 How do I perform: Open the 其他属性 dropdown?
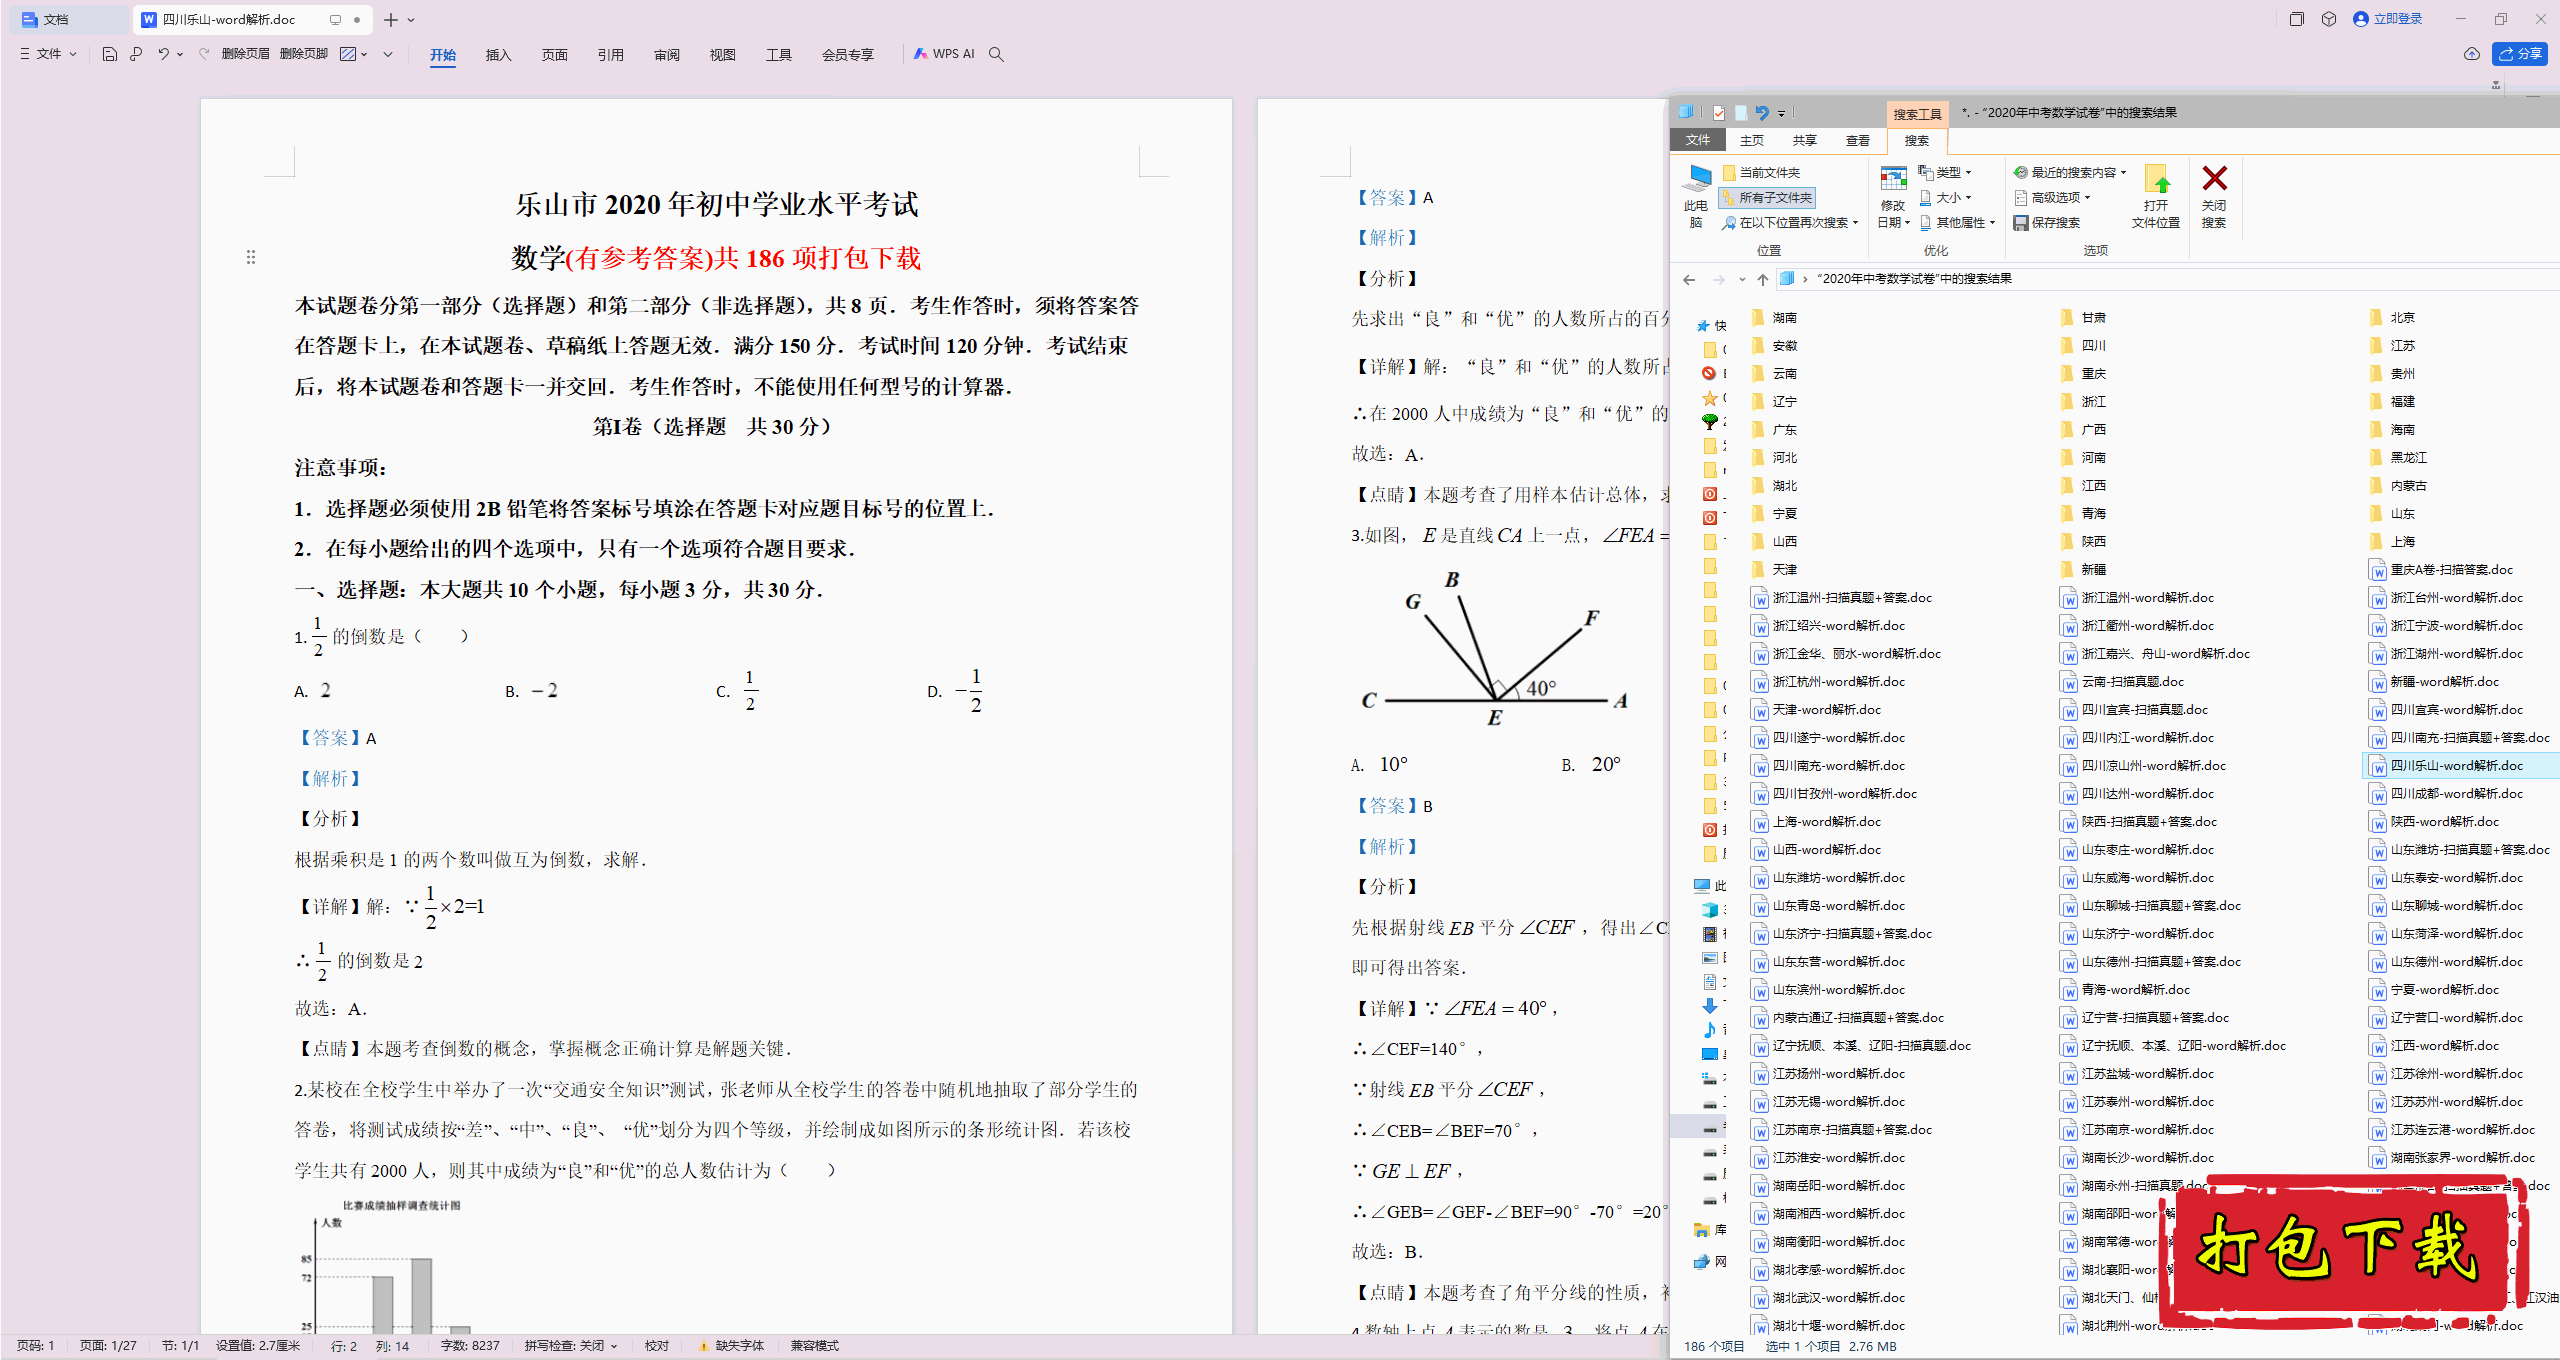click(1957, 223)
